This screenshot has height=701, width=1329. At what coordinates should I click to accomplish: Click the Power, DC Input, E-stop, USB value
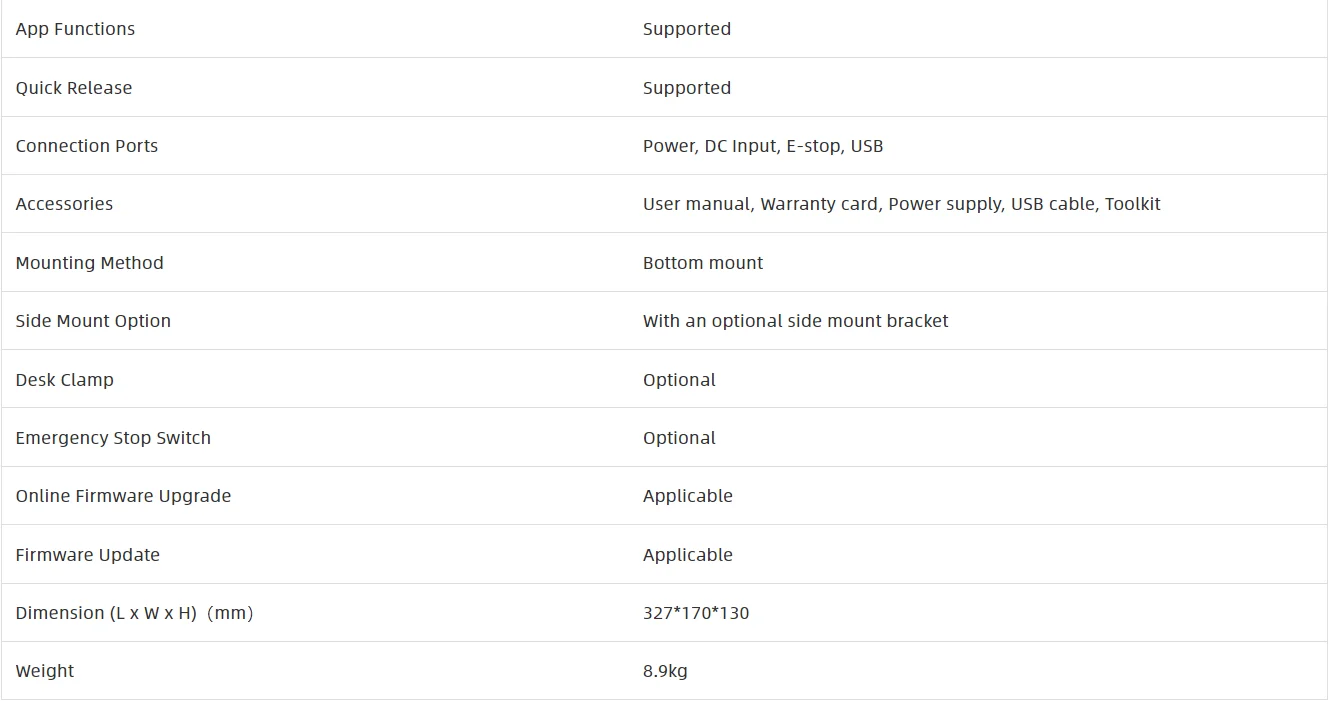point(763,146)
